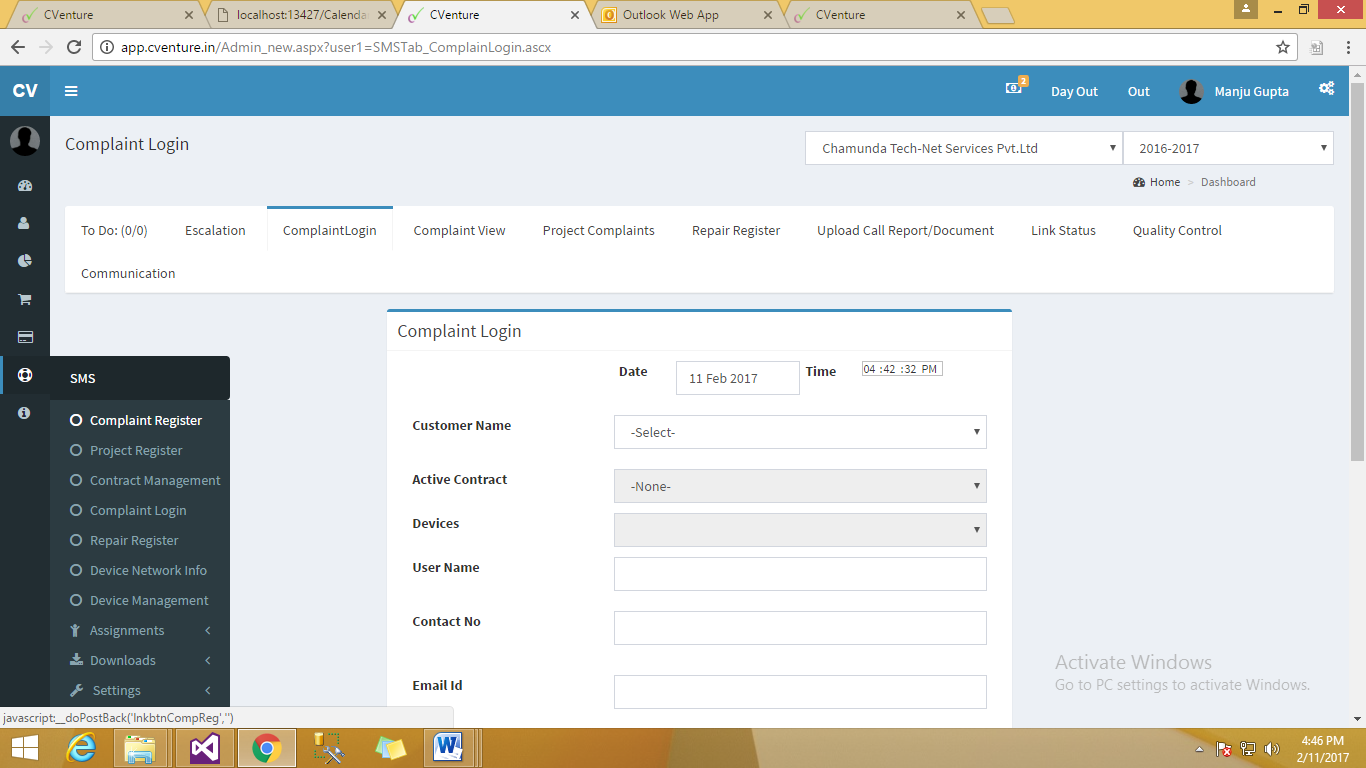The width and height of the screenshot is (1366, 768).
Task: Open the notifications icon with badge 2
Action: (x=1015, y=89)
